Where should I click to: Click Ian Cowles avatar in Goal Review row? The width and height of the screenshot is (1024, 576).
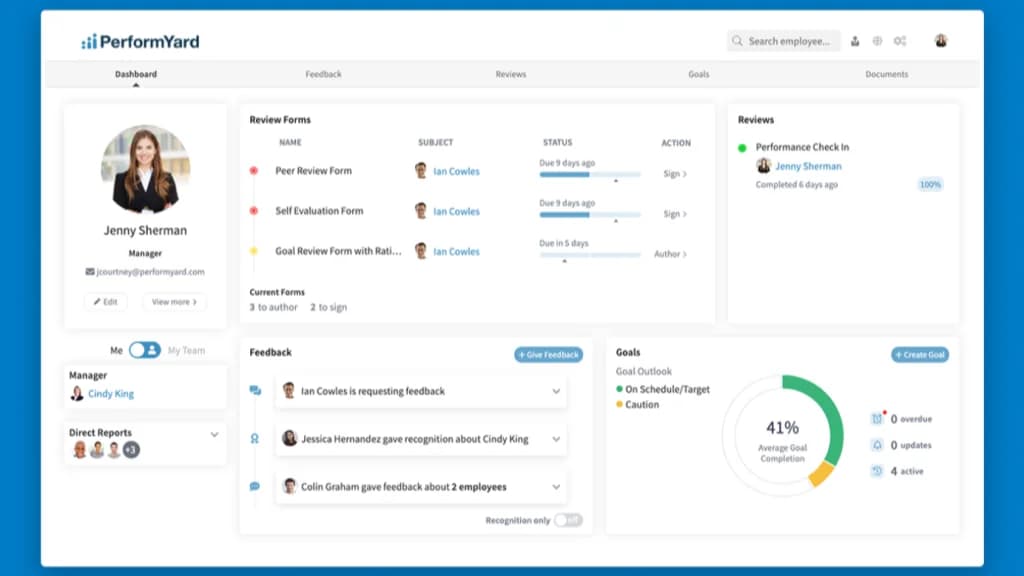pyautogui.click(x=421, y=251)
